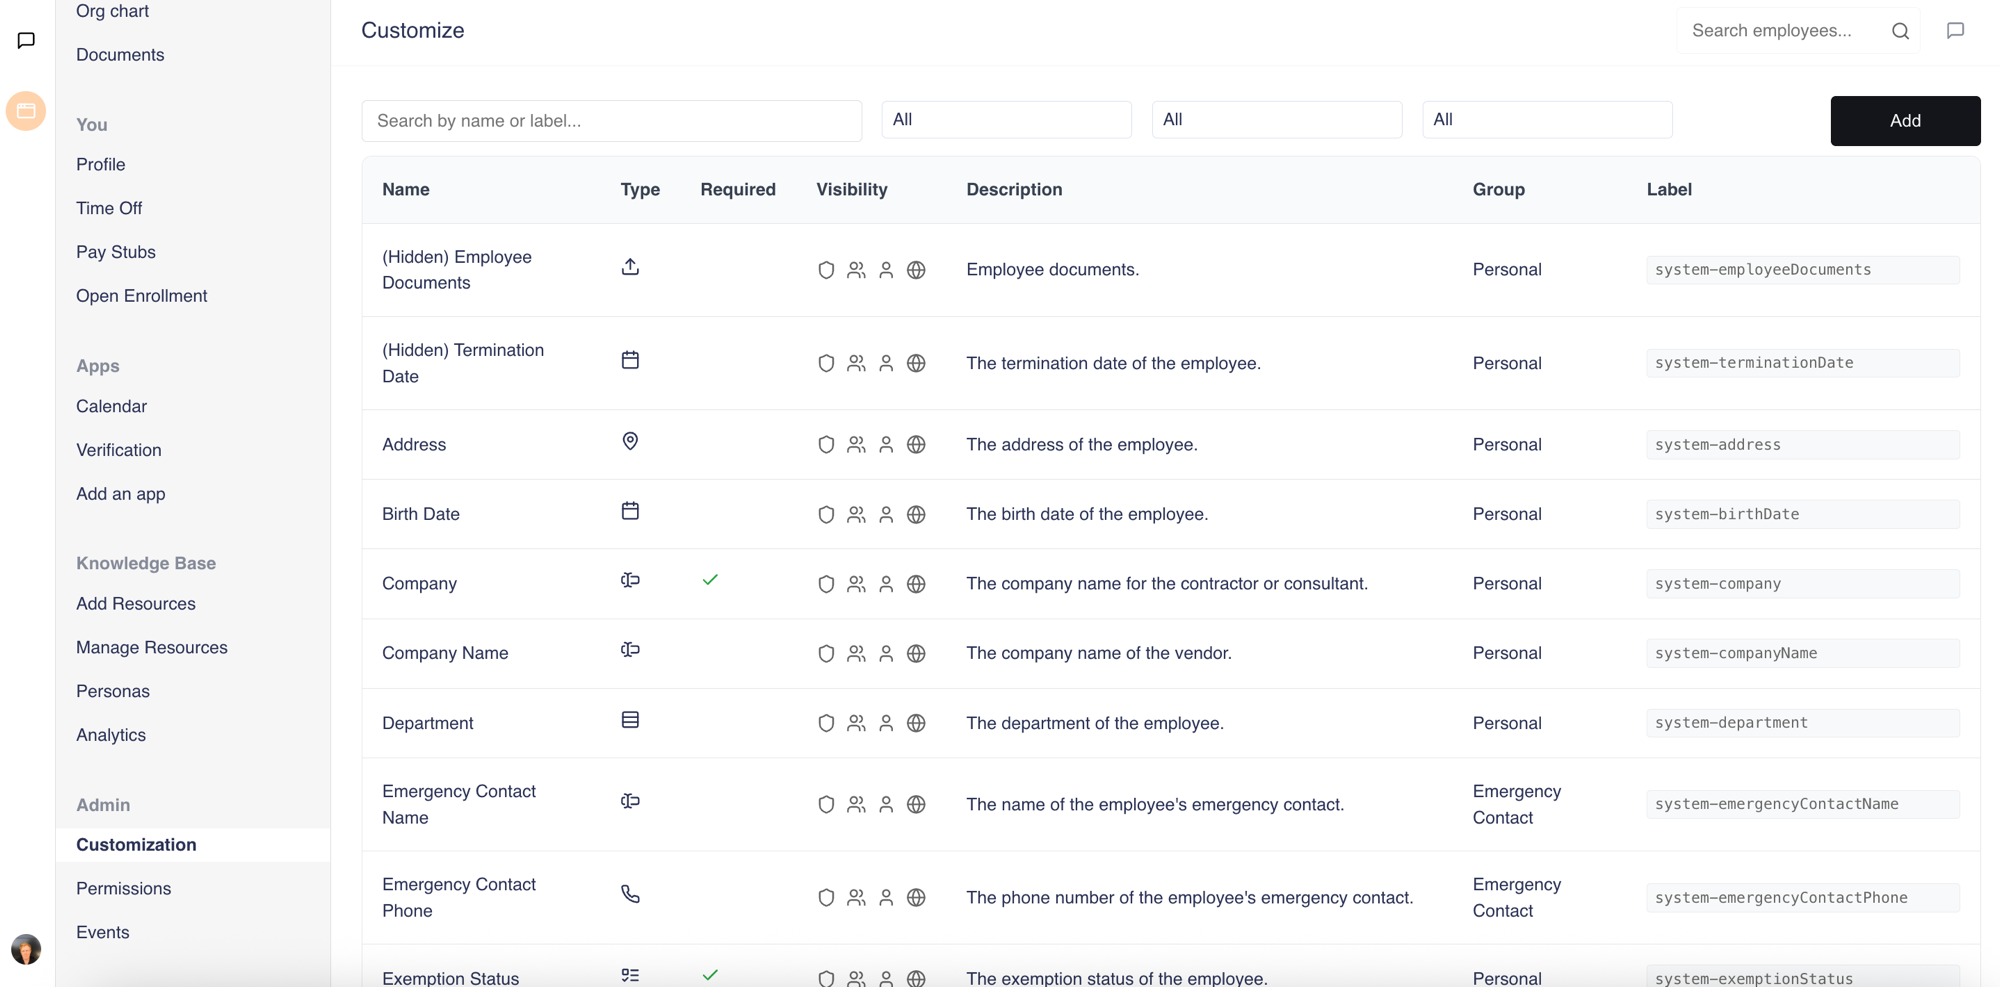Open Permissions in the Admin menu
Image resolution: width=2000 pixels, height=987 pixels.
pos(123,888)
